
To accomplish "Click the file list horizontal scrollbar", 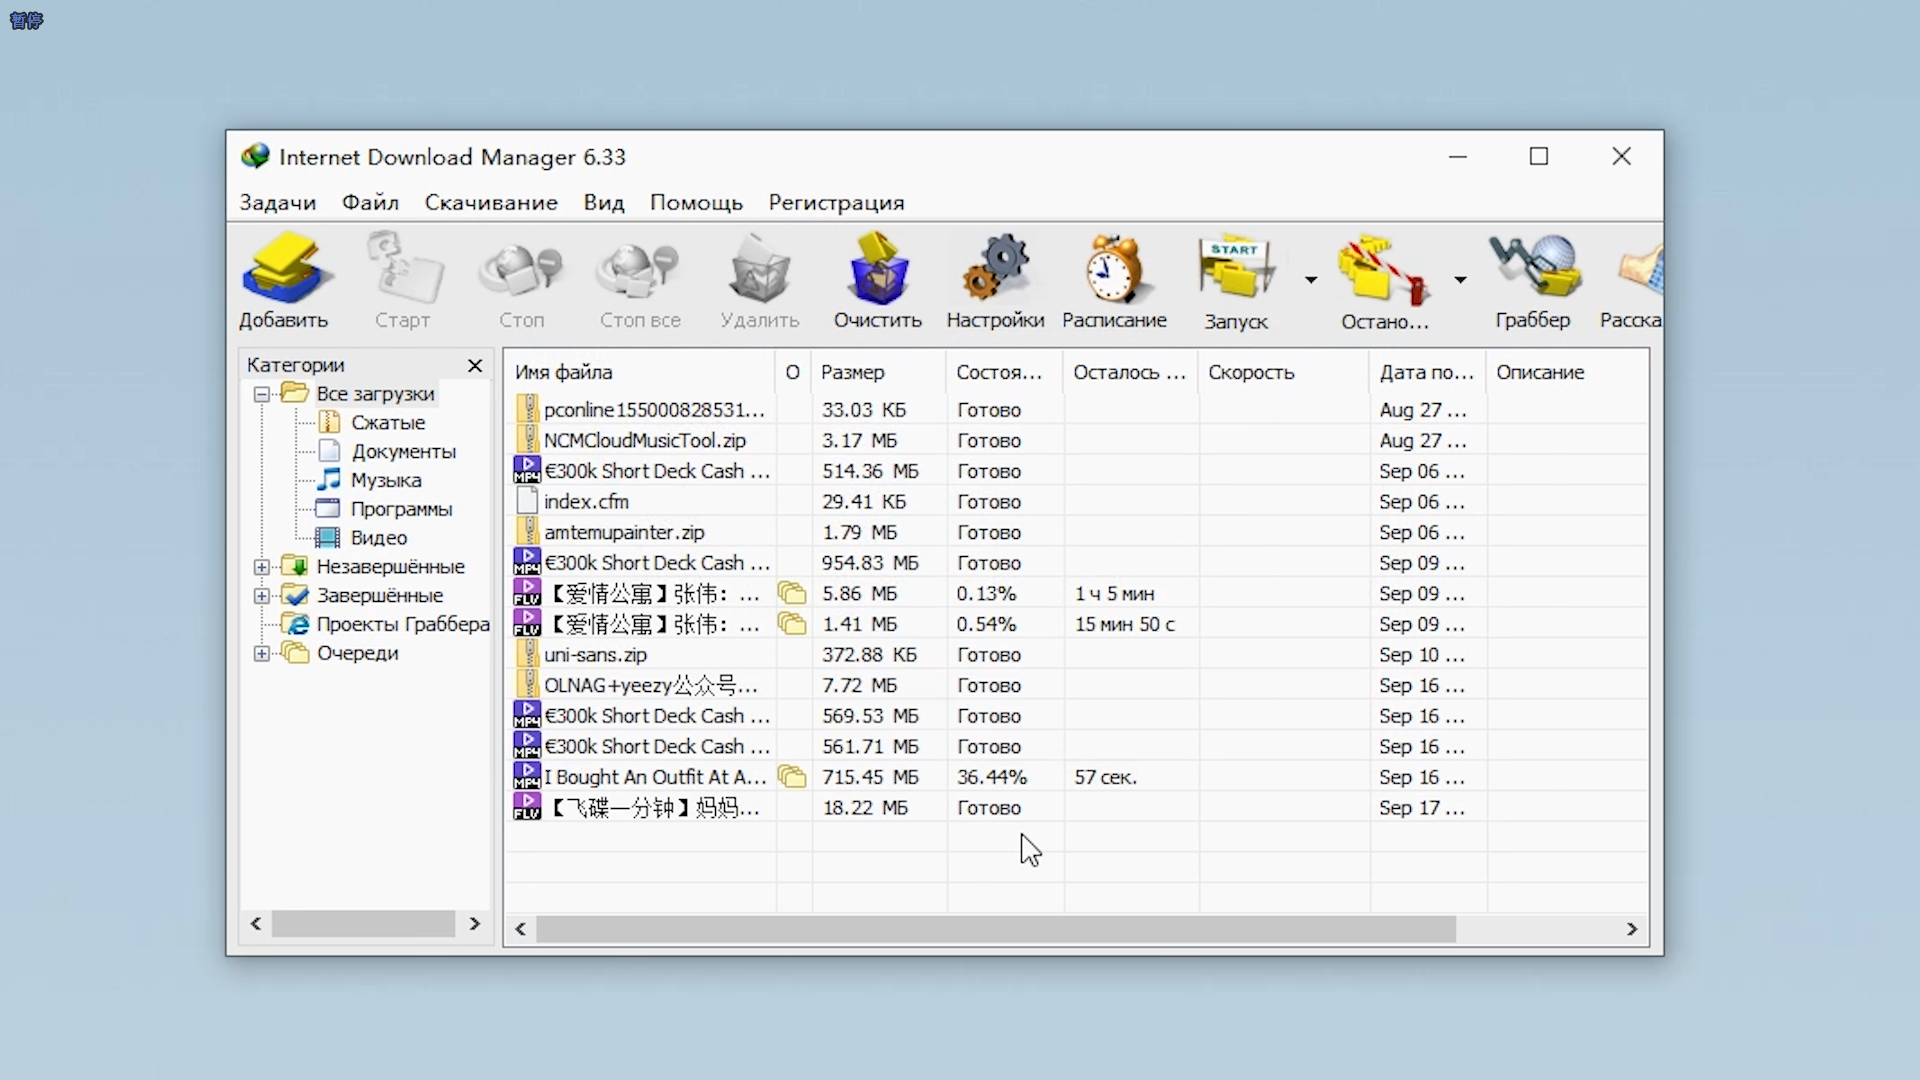I will (995, 929).
